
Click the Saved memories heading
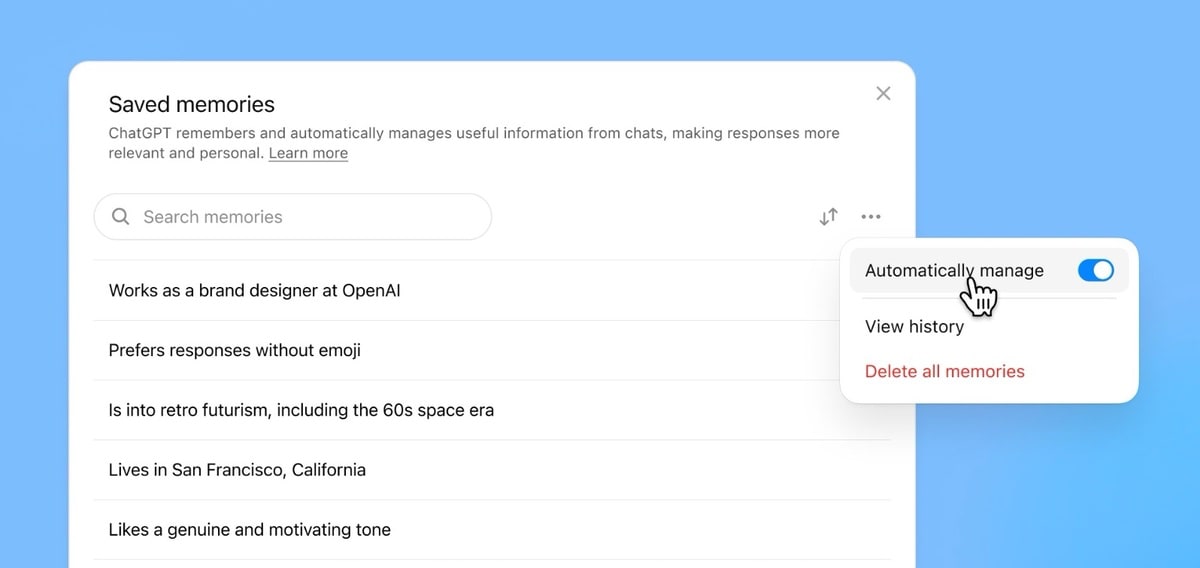[191, 104]
